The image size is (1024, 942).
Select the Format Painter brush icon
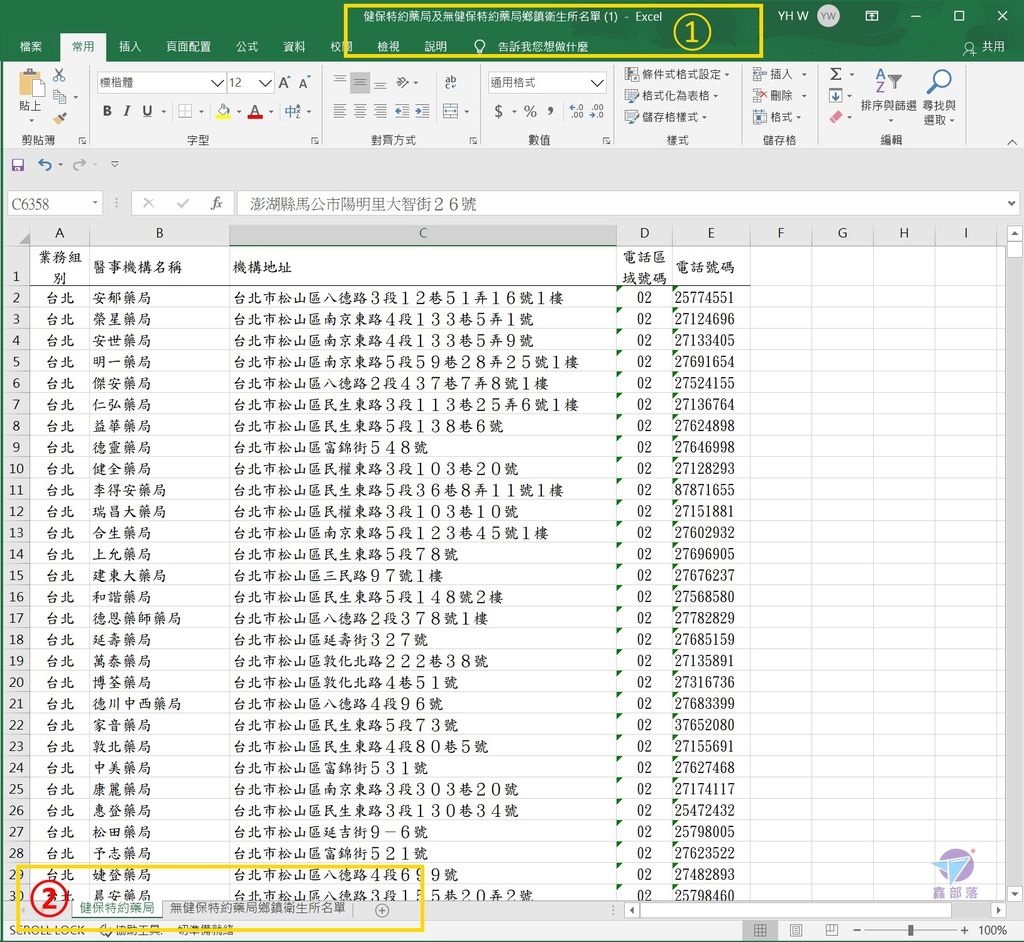pyautogui.click(x=59, y=118)
